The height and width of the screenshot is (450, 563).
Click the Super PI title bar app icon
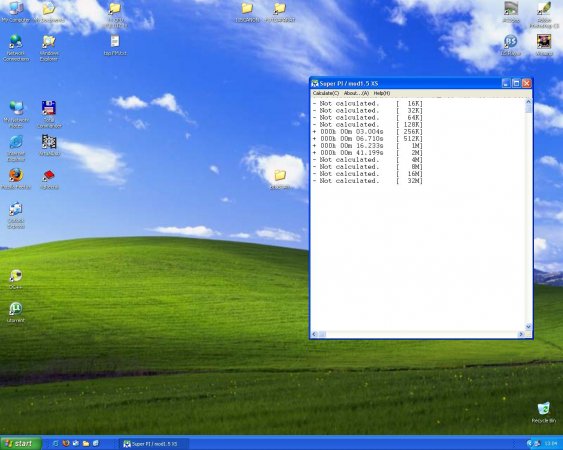point(315,84)
